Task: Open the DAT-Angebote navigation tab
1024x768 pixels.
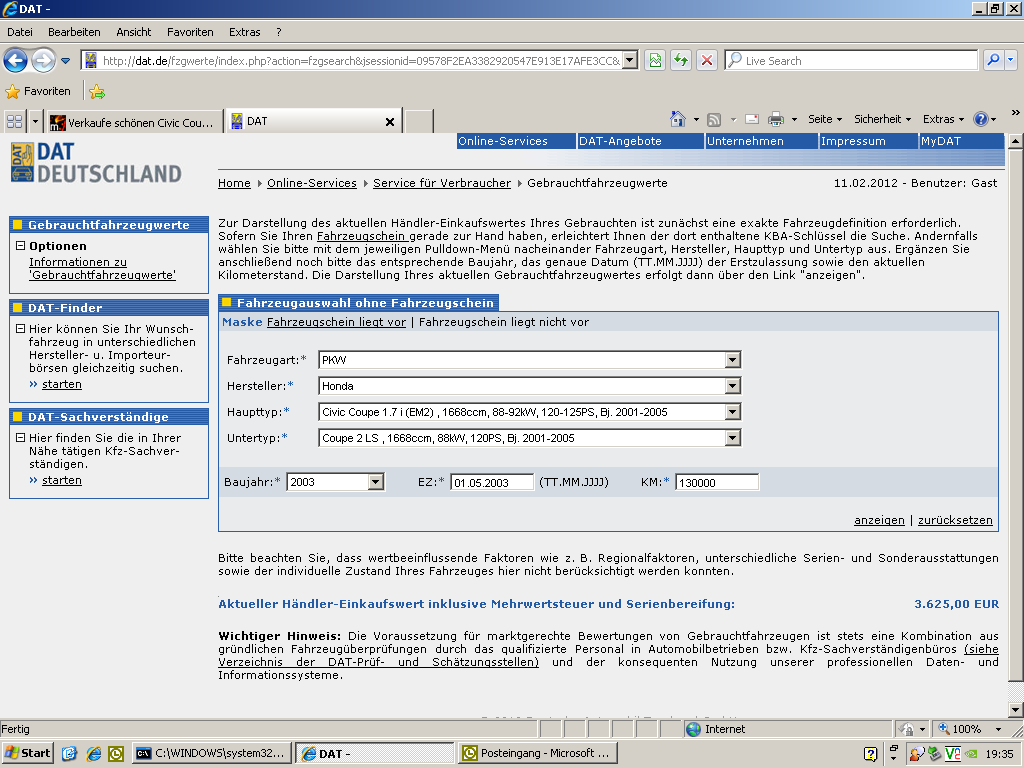Action: coord(640,141)
